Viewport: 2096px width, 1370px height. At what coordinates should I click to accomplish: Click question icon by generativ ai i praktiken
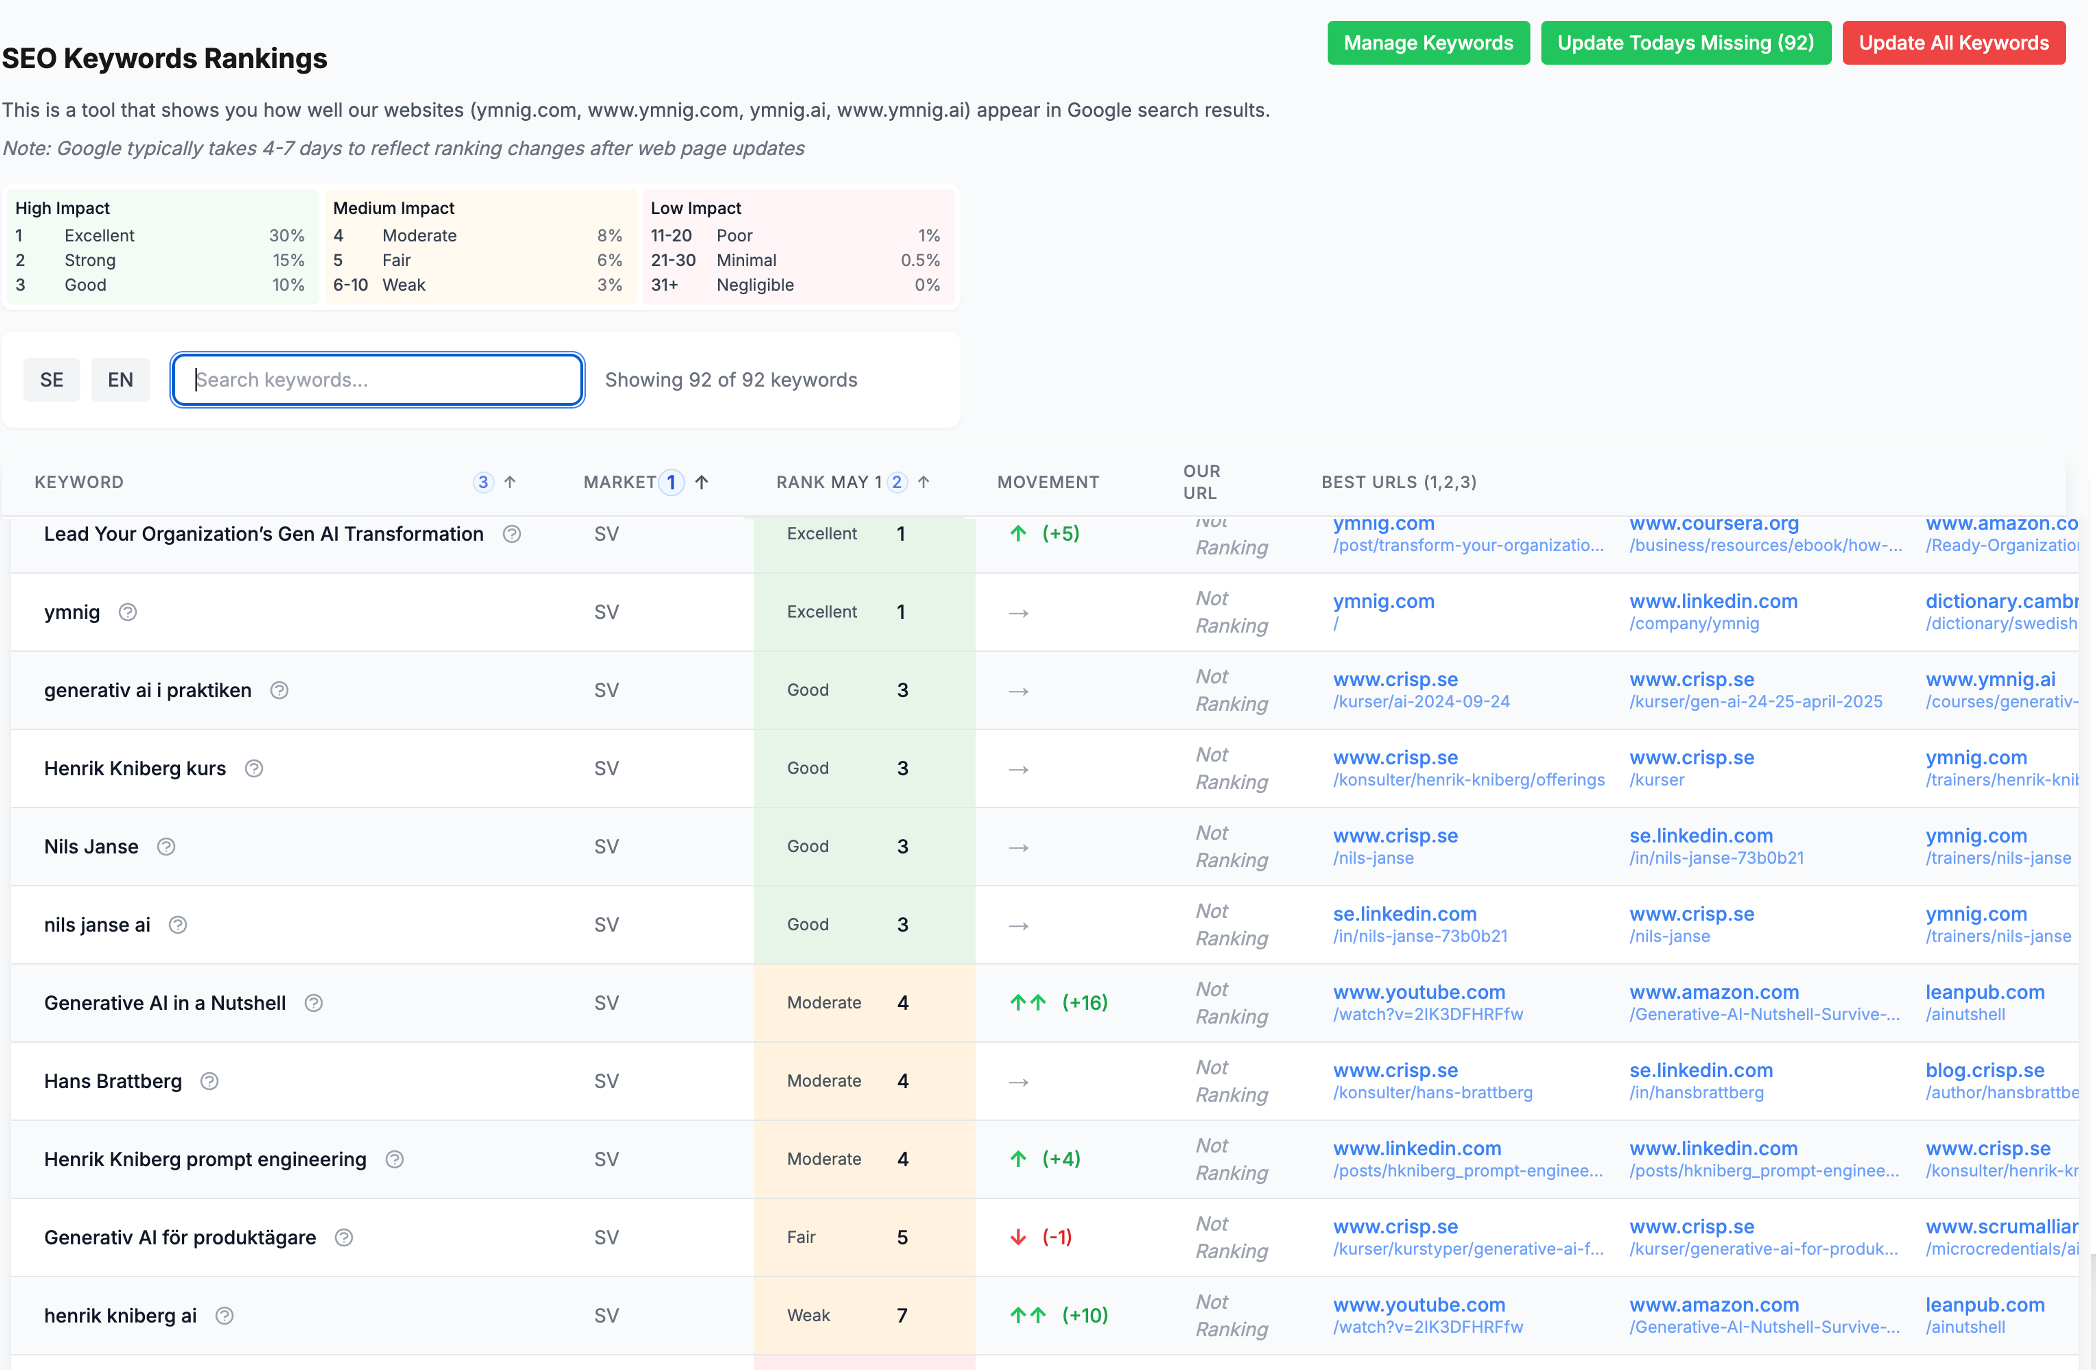tap(280, 690)
